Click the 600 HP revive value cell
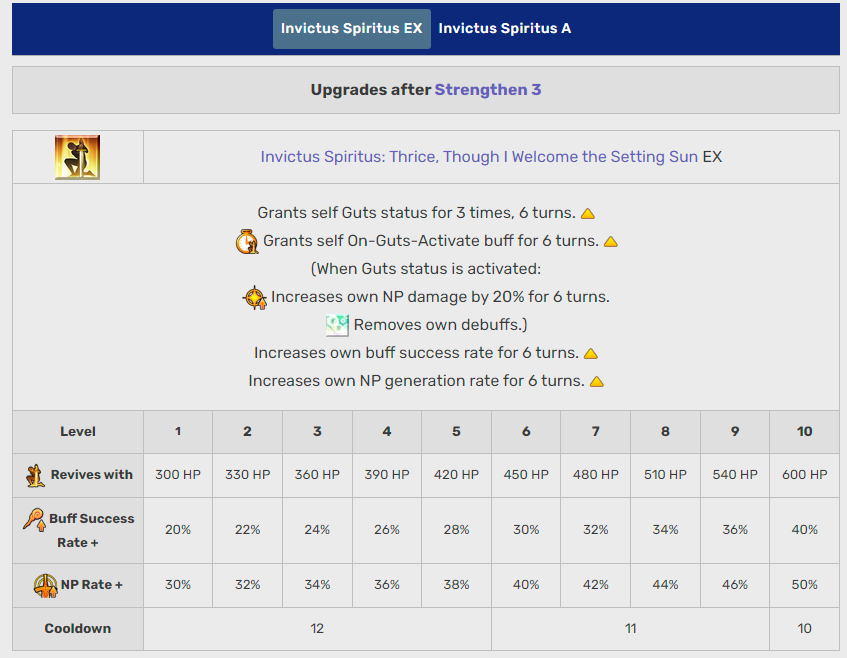Viewport: 847px width, 658px height. coord(804,475)
